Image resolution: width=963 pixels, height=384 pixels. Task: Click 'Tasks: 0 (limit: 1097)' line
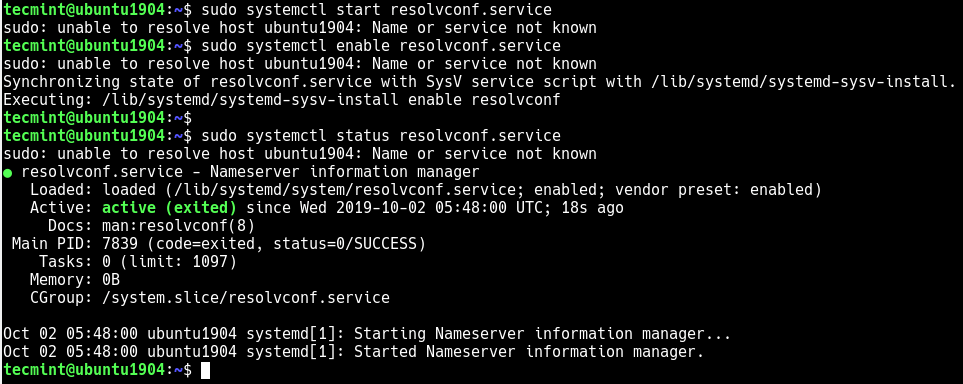pyautogui.click(x=138, y=262)
